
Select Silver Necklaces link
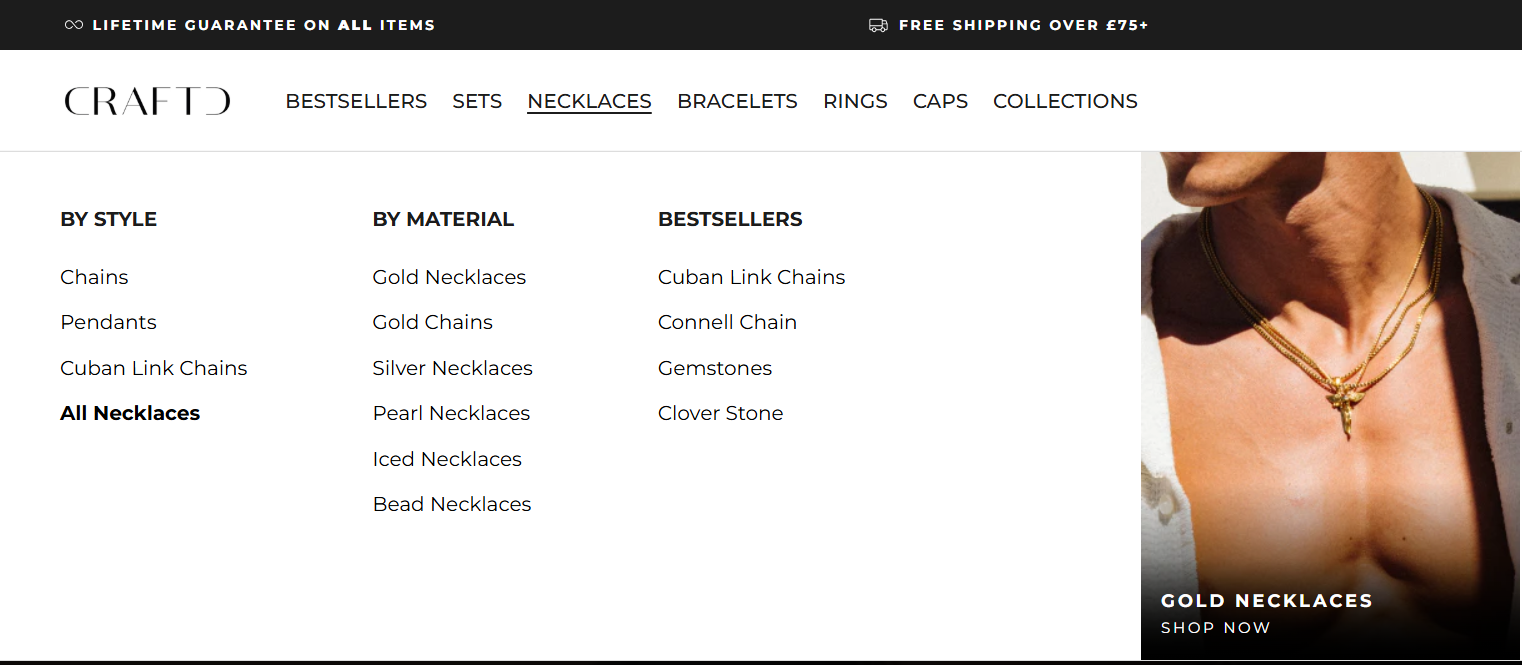[452, 368]
